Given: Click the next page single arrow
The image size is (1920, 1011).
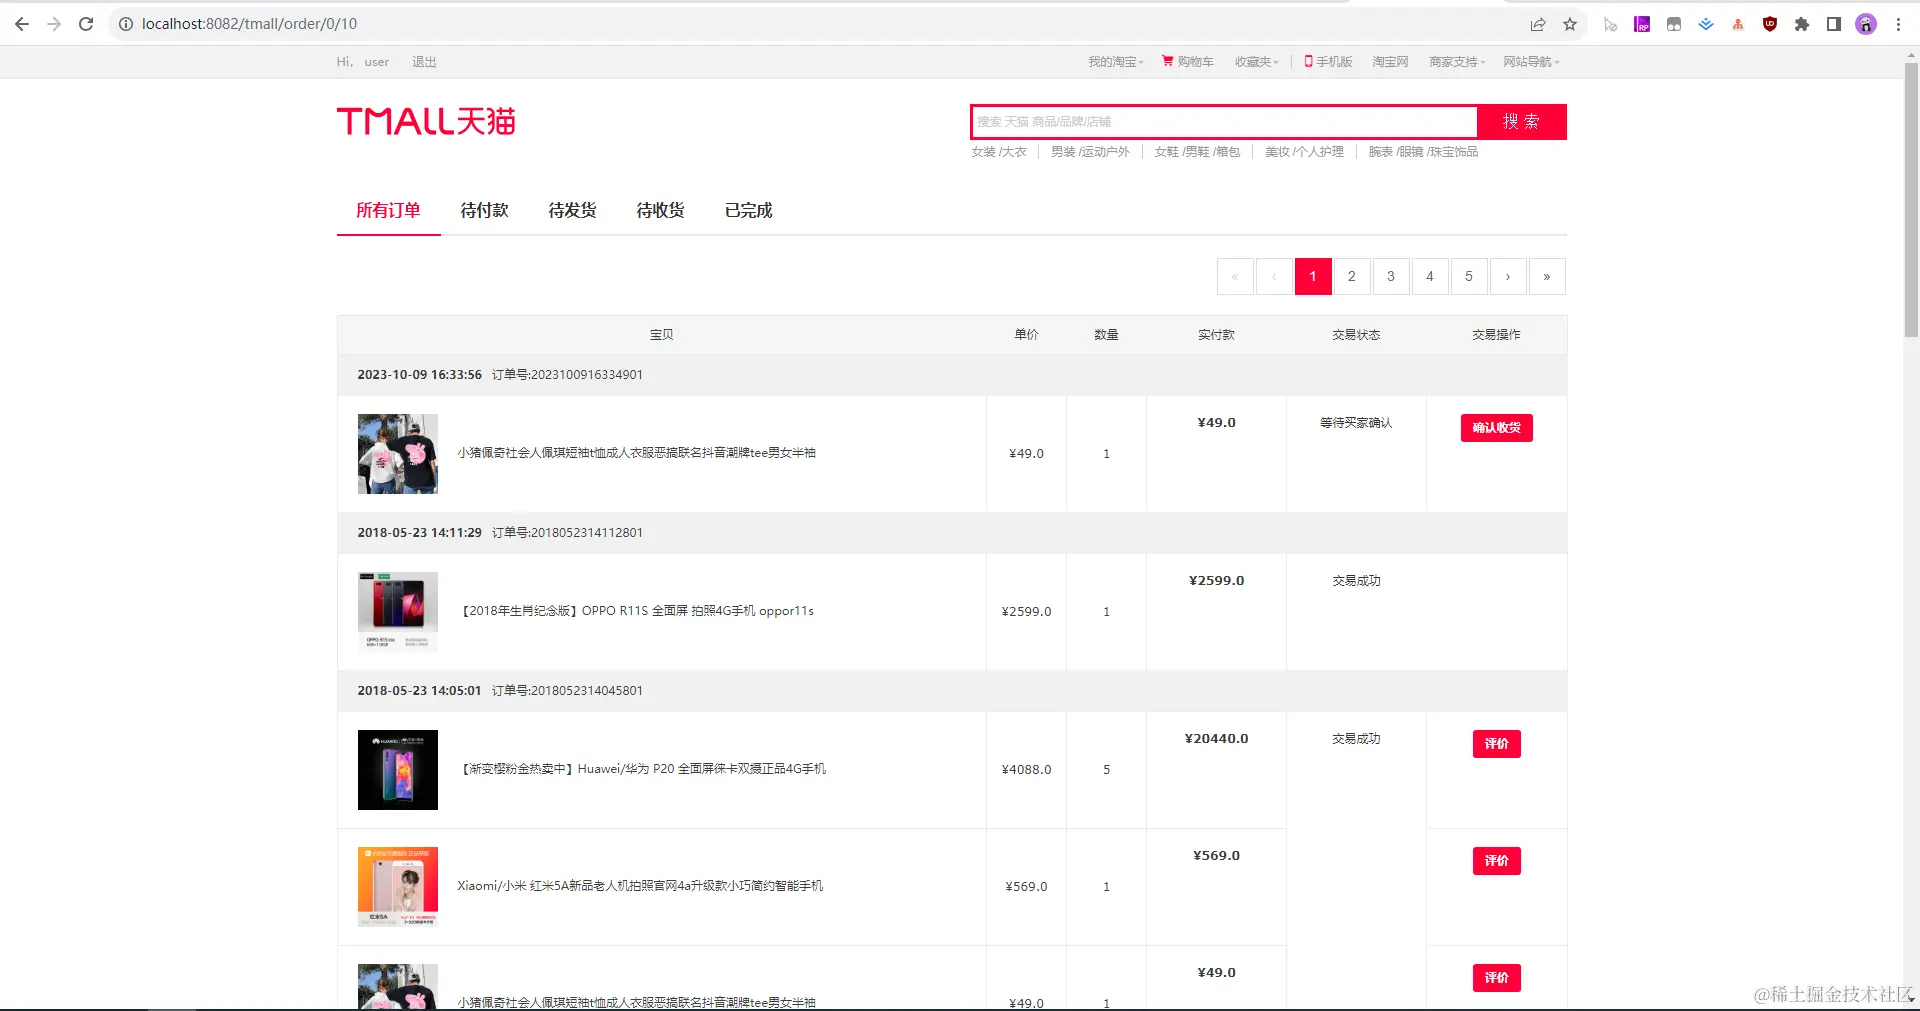Looking at the screenshot, I should pyautogui.click(x=1508, y=277).
